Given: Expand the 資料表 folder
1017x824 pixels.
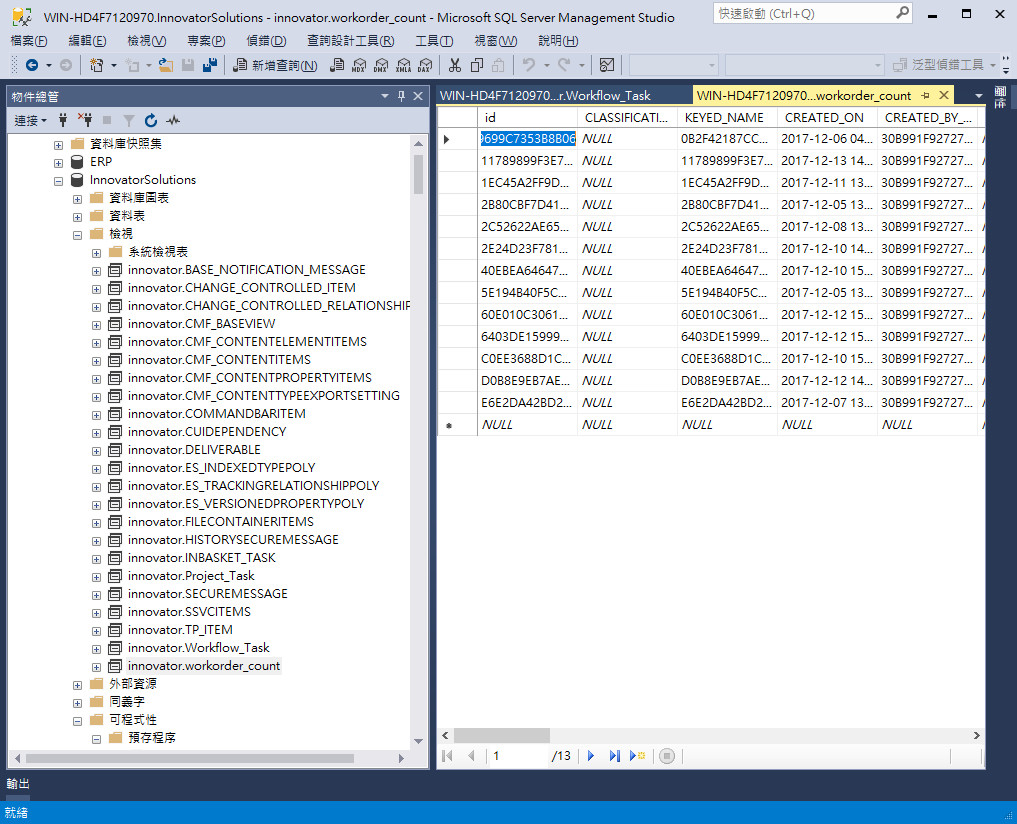Looking at the screenshot, I should (78, 217).
